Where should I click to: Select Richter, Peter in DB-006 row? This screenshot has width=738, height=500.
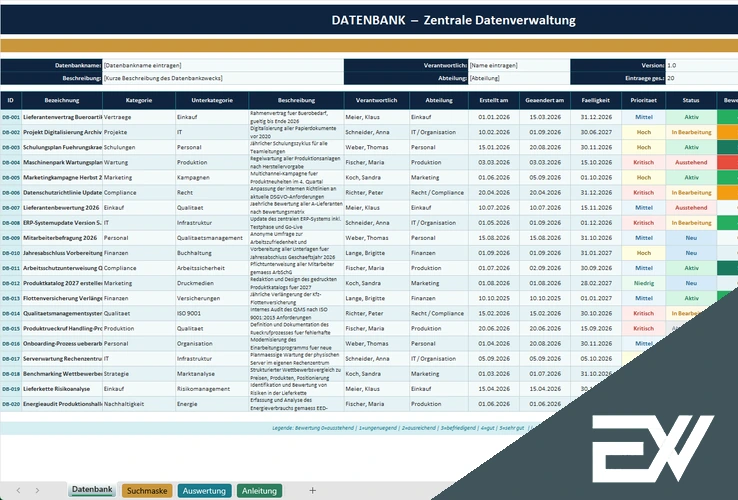(x=377, y=193)
